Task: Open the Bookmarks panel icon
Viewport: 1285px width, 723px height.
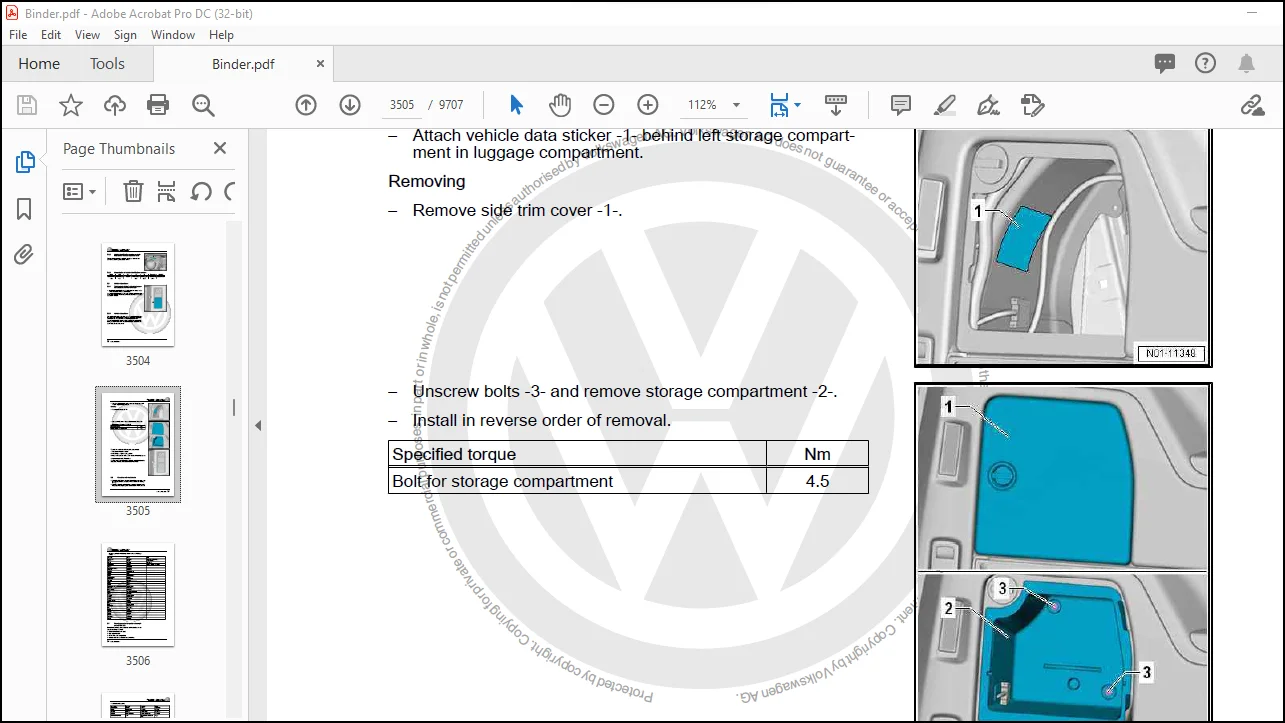Action: 25,208
